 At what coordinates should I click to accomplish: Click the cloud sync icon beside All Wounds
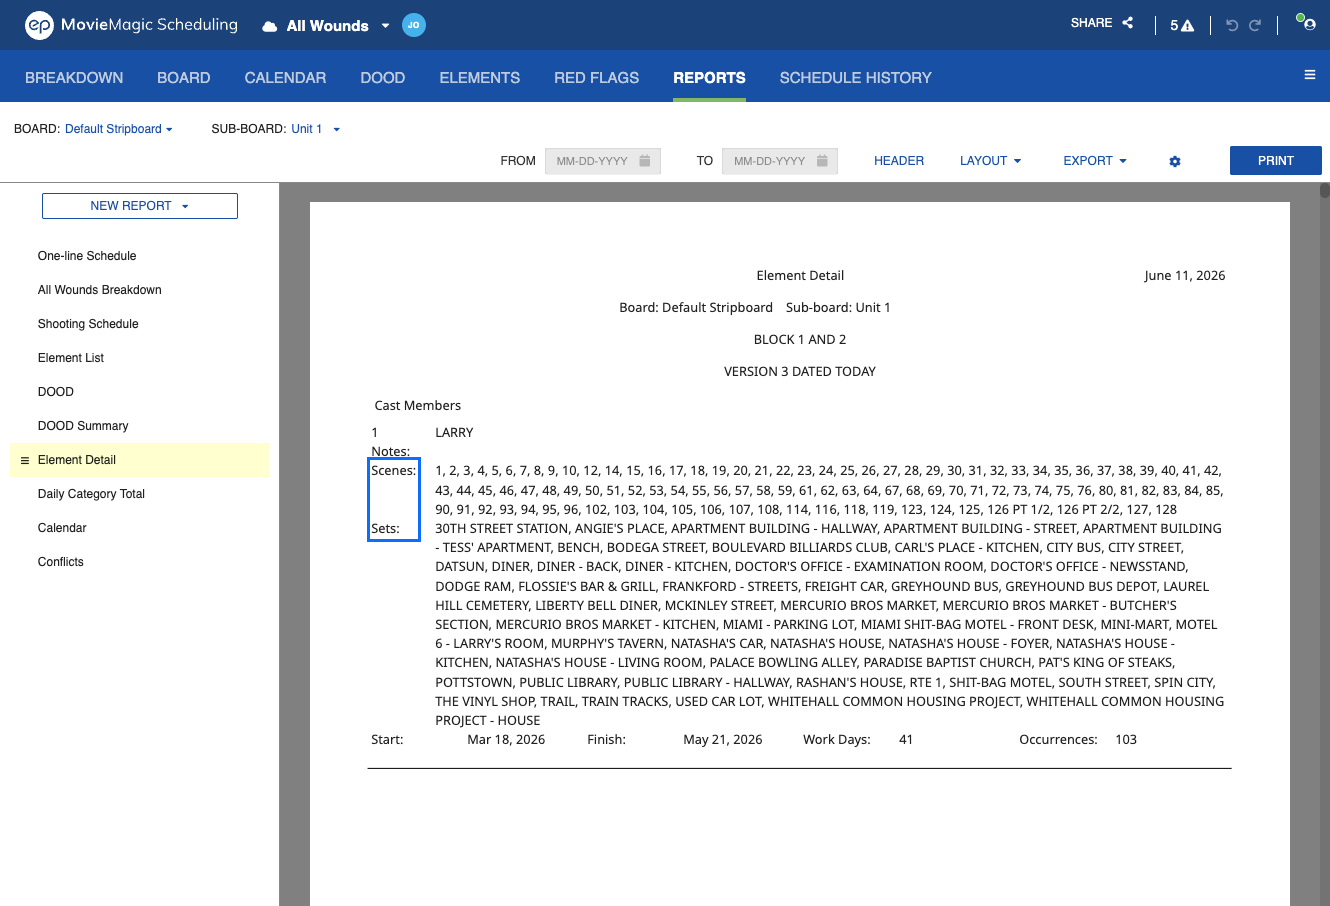(x=270, y=27)
